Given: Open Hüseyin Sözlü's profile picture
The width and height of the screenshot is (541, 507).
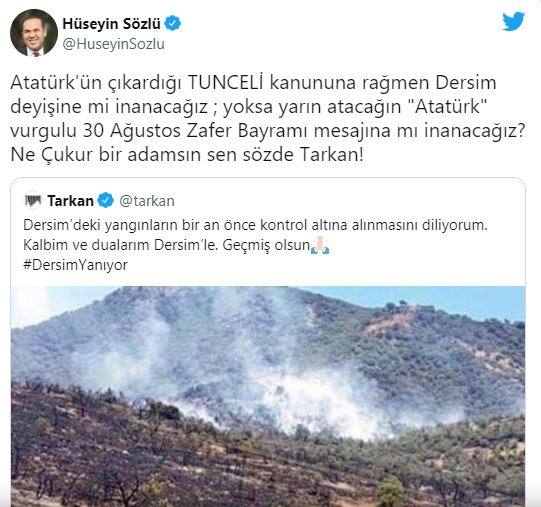Looking at the screenshot, I should pos(34,33).
